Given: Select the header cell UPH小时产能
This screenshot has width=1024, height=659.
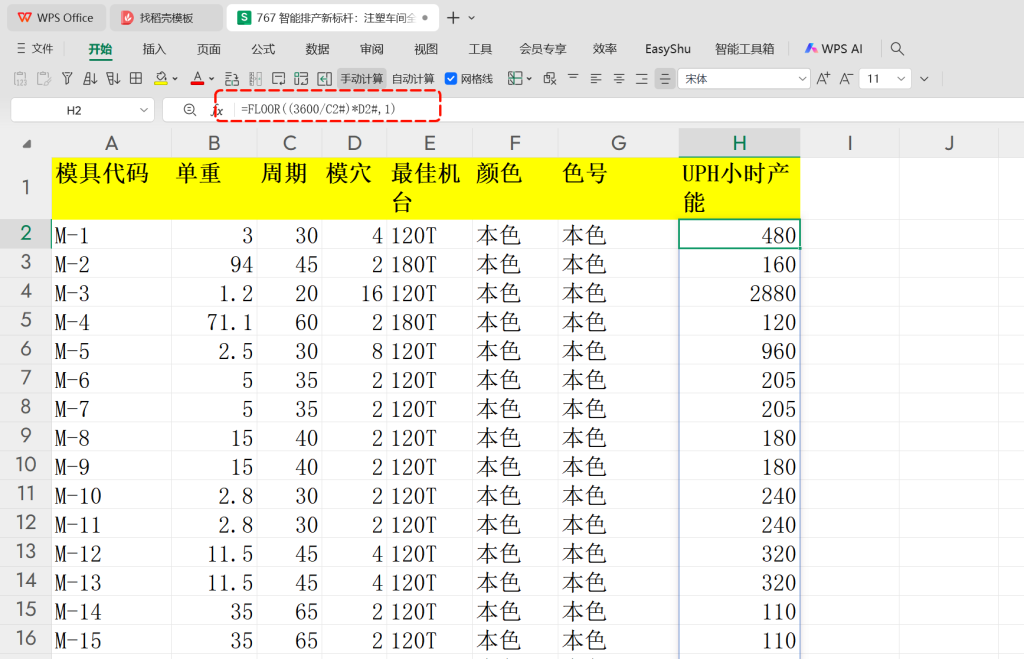Looking at the screenshot, I should (x=739, y=188).
